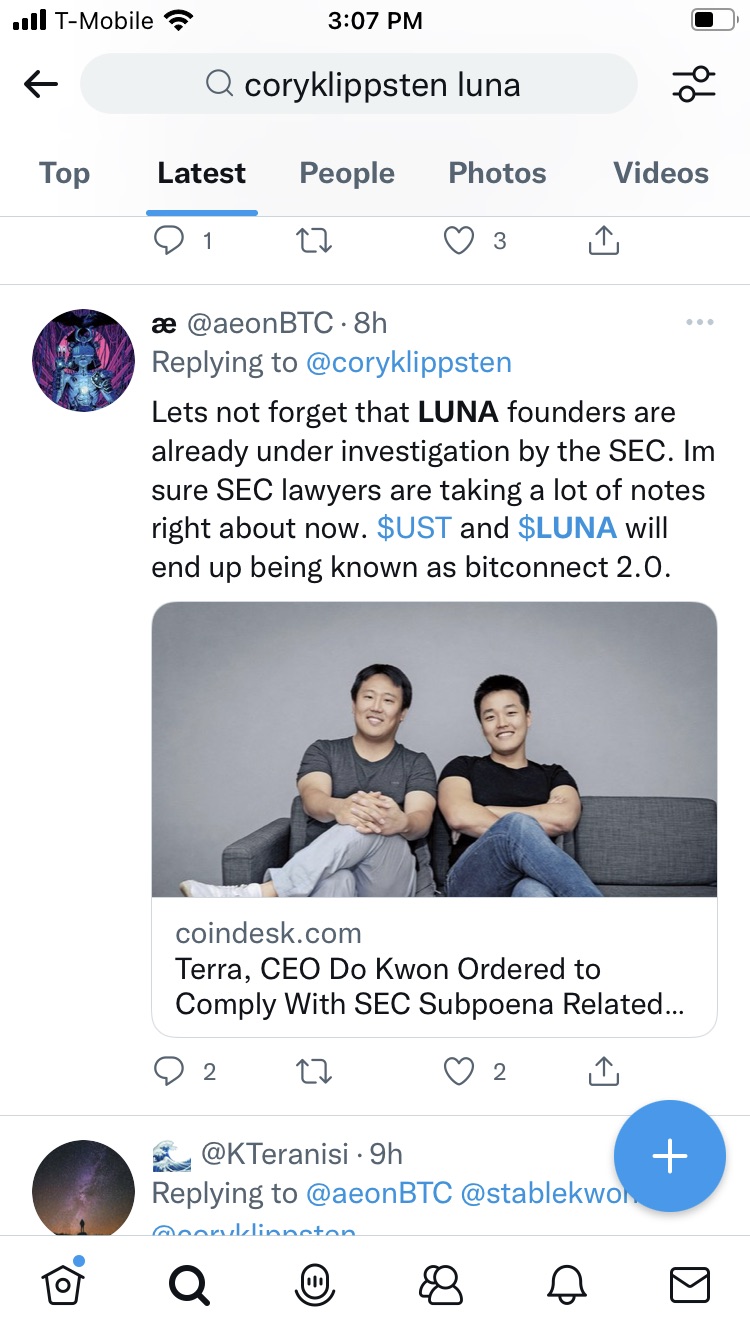Screen dimensions: 750x1334
Task: Like the @aeonBTC tweet
Action: tap(458, 1072)
